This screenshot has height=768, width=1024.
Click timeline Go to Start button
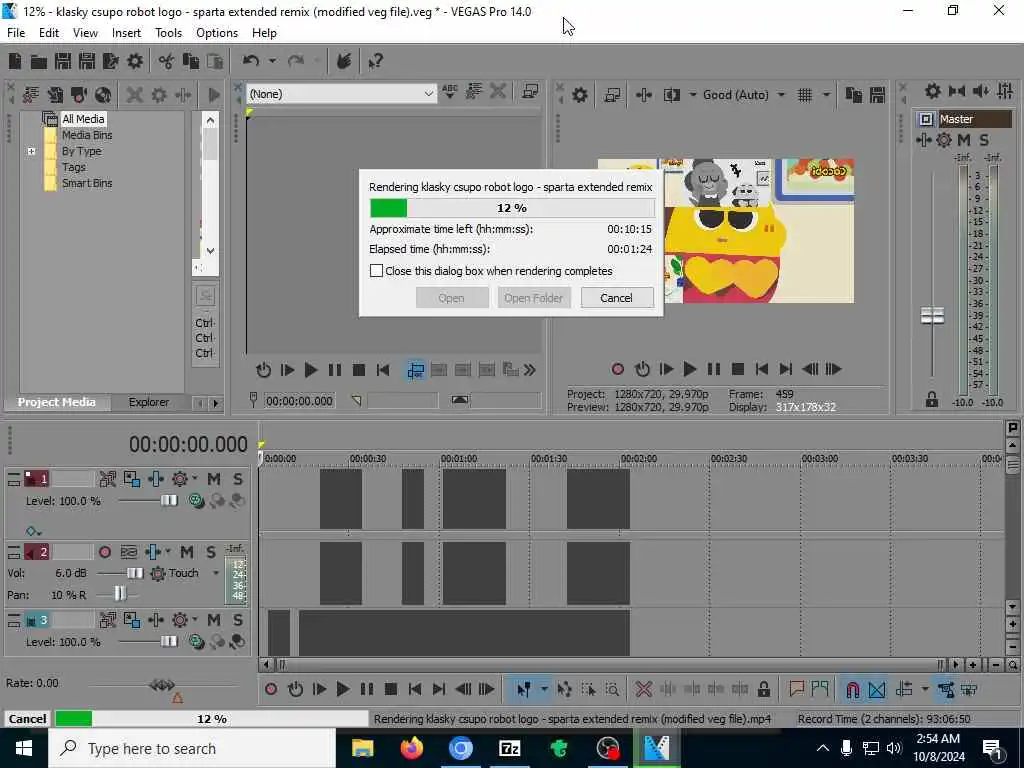tap(415, 689)
